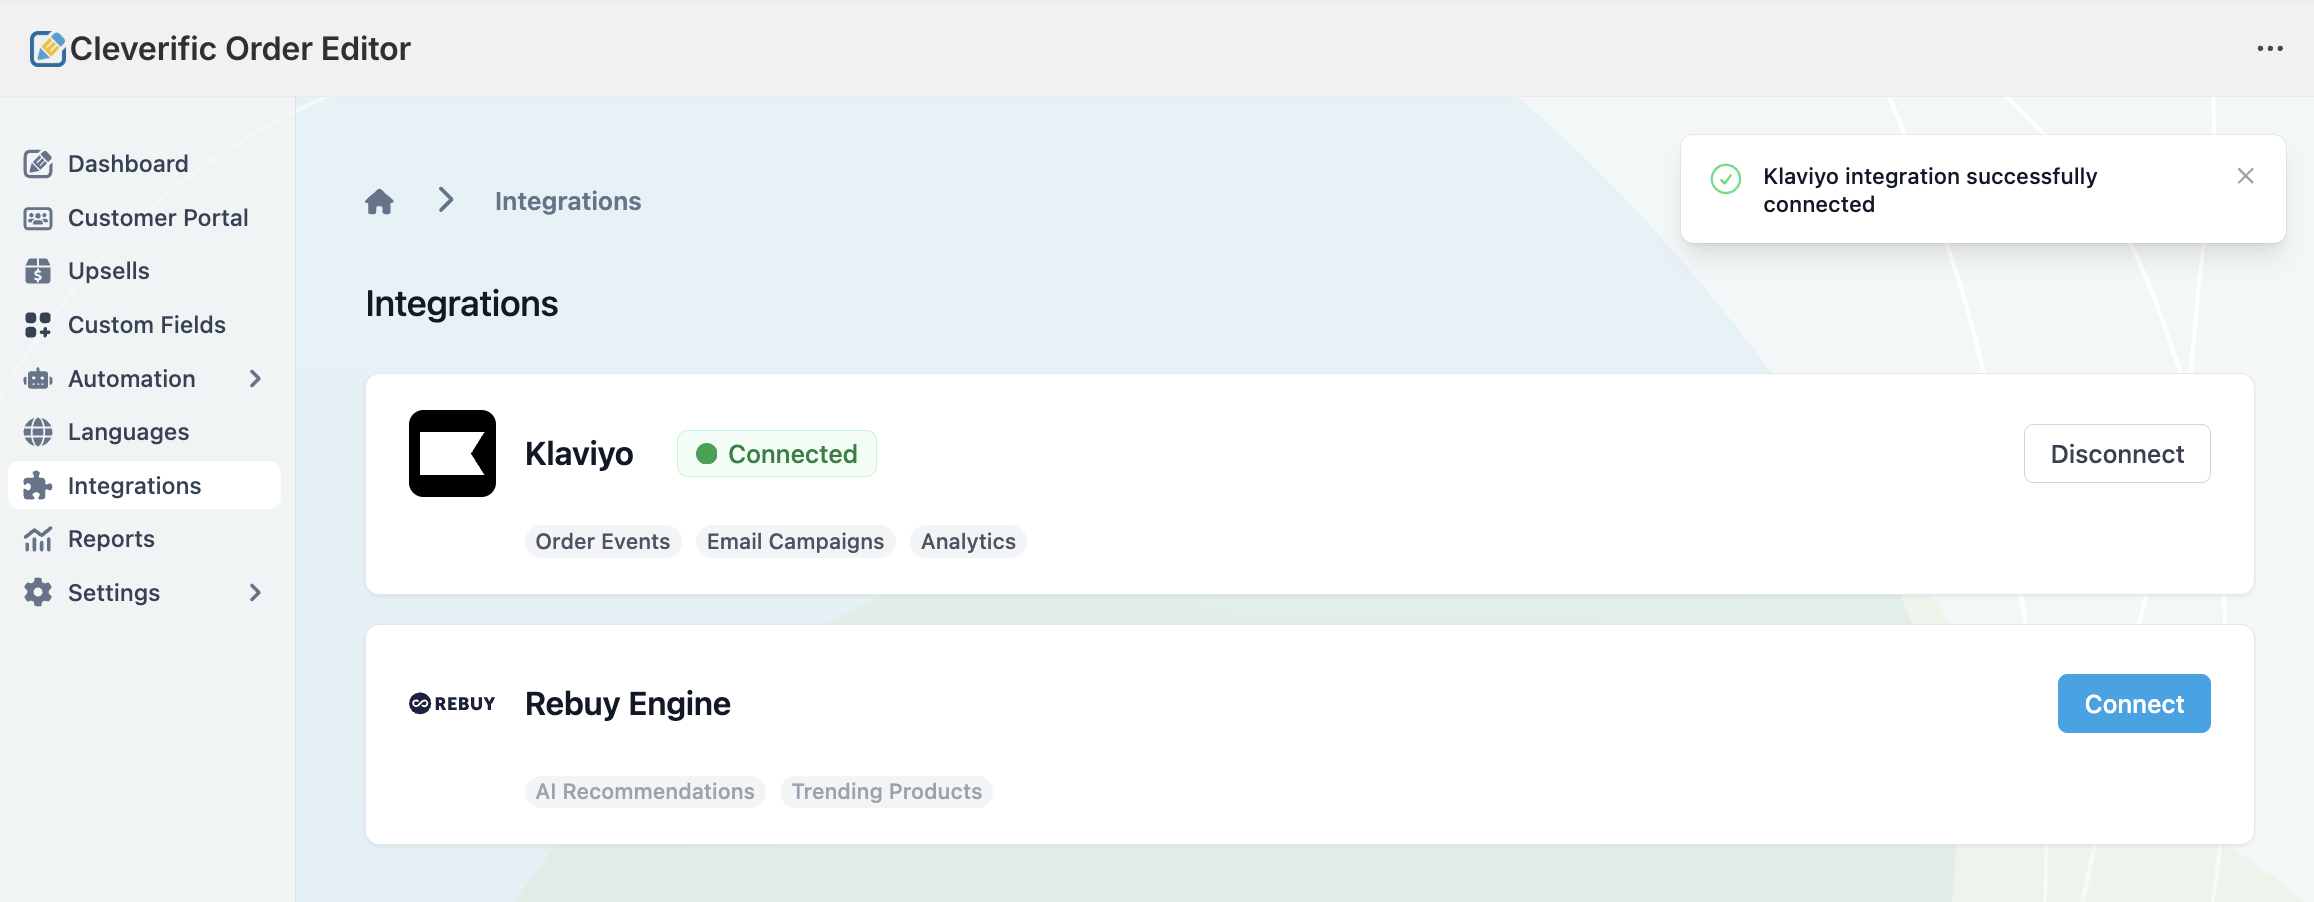Screen dimensions: 2314x902
Task: Click the Settings gear icon
Action: pyautogui.click(x=38, y=593)
